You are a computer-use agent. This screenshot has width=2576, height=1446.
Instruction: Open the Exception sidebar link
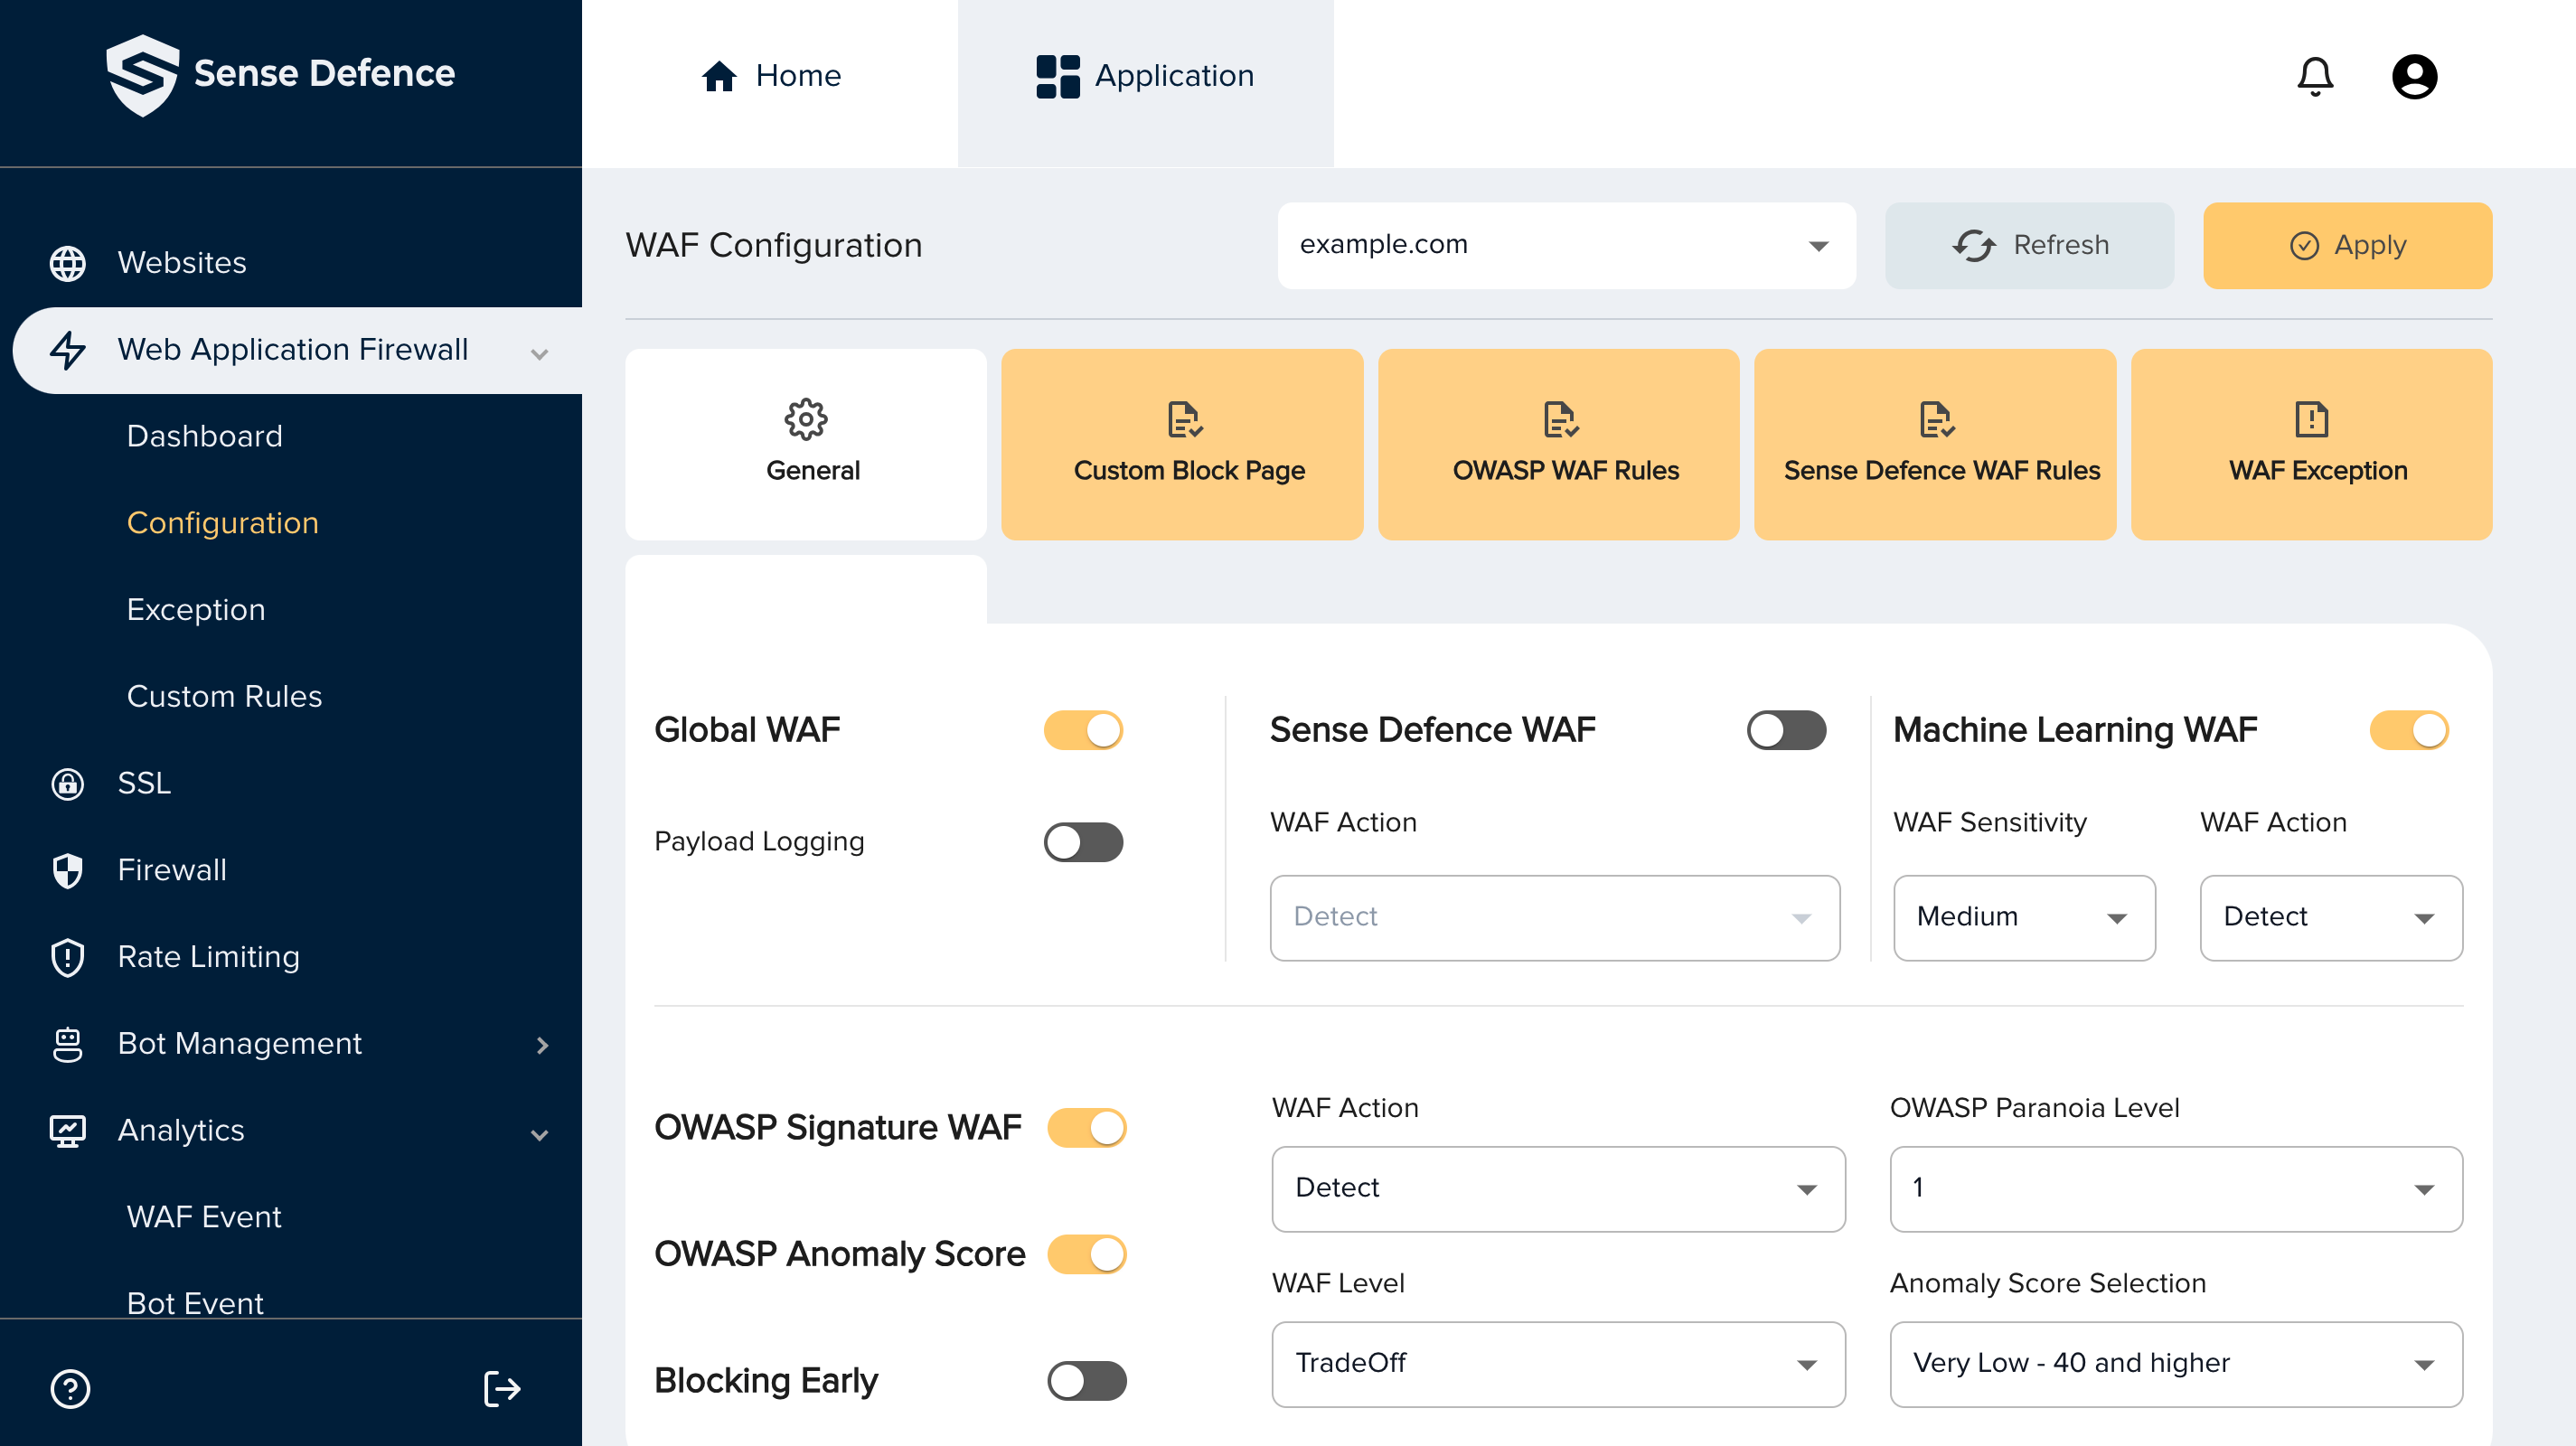click(195, 610)
